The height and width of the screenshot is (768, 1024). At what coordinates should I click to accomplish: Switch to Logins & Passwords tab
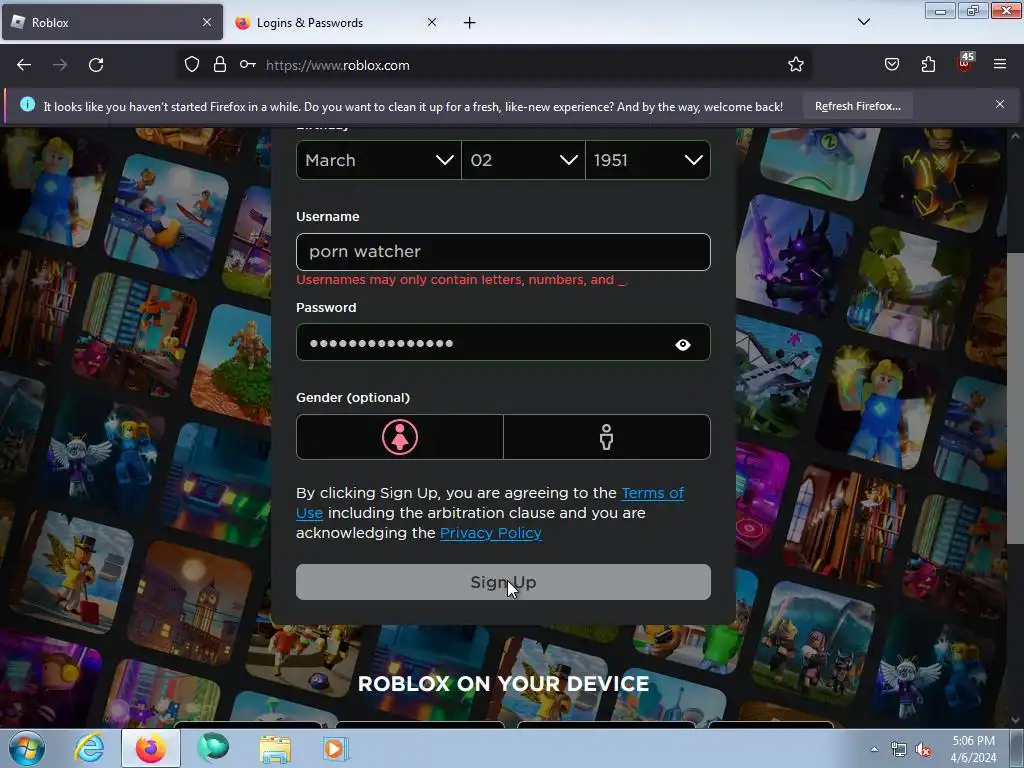[337, 22]
